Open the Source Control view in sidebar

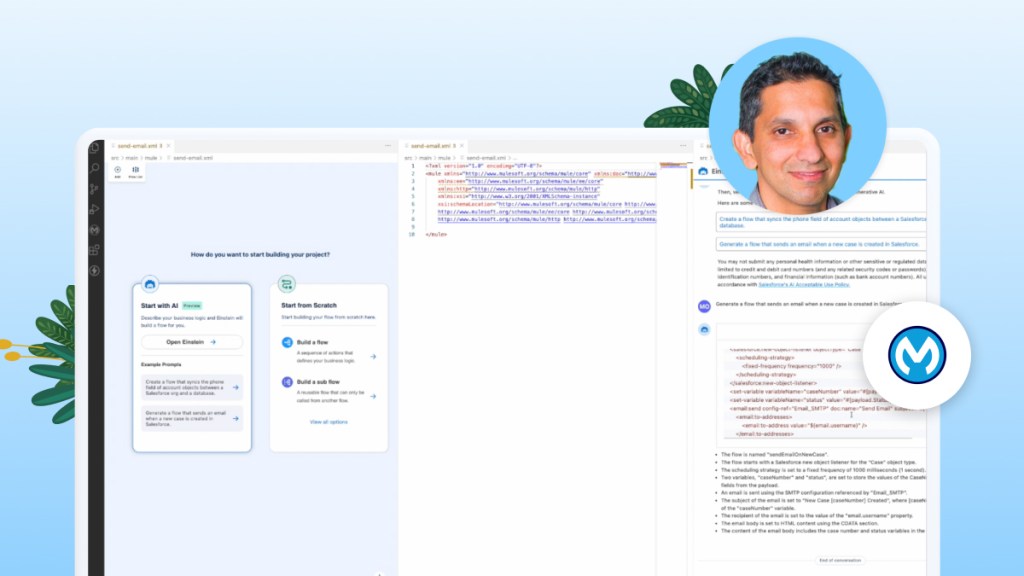point(95,188)
